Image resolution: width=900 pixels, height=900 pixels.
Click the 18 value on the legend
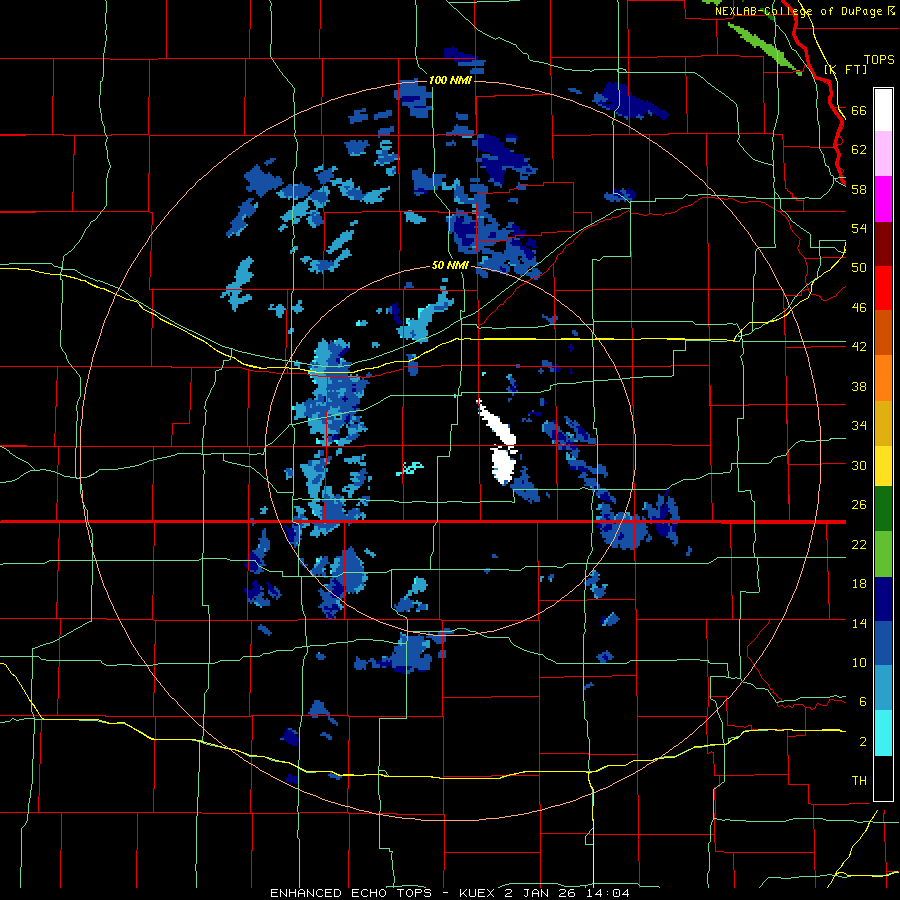pyautogui.click(x=859, y=584)
